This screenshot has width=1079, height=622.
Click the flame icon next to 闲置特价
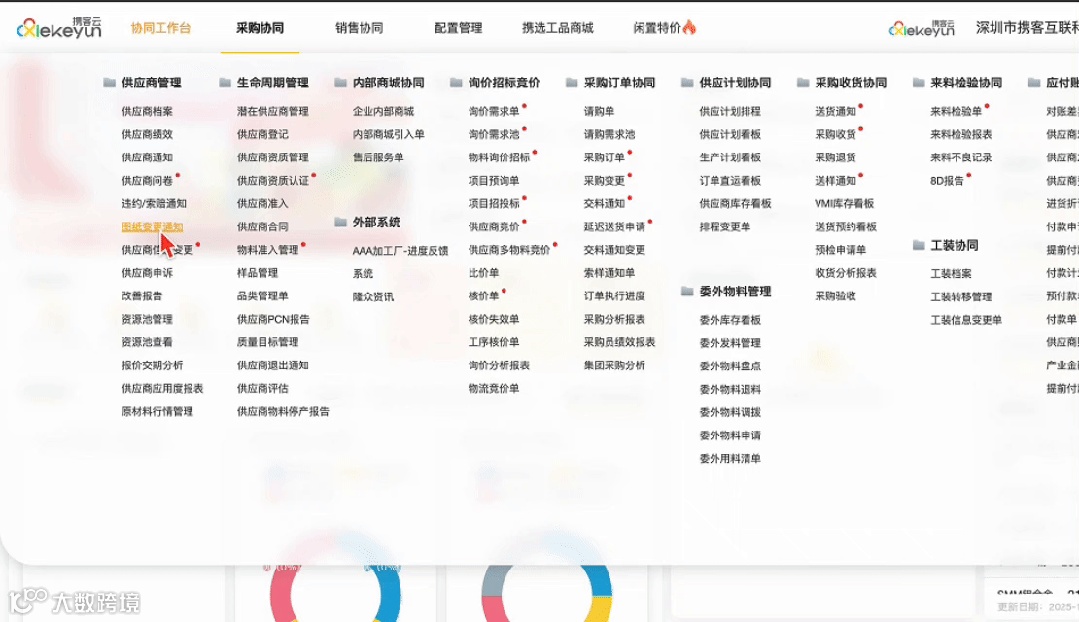click(687, 29)
